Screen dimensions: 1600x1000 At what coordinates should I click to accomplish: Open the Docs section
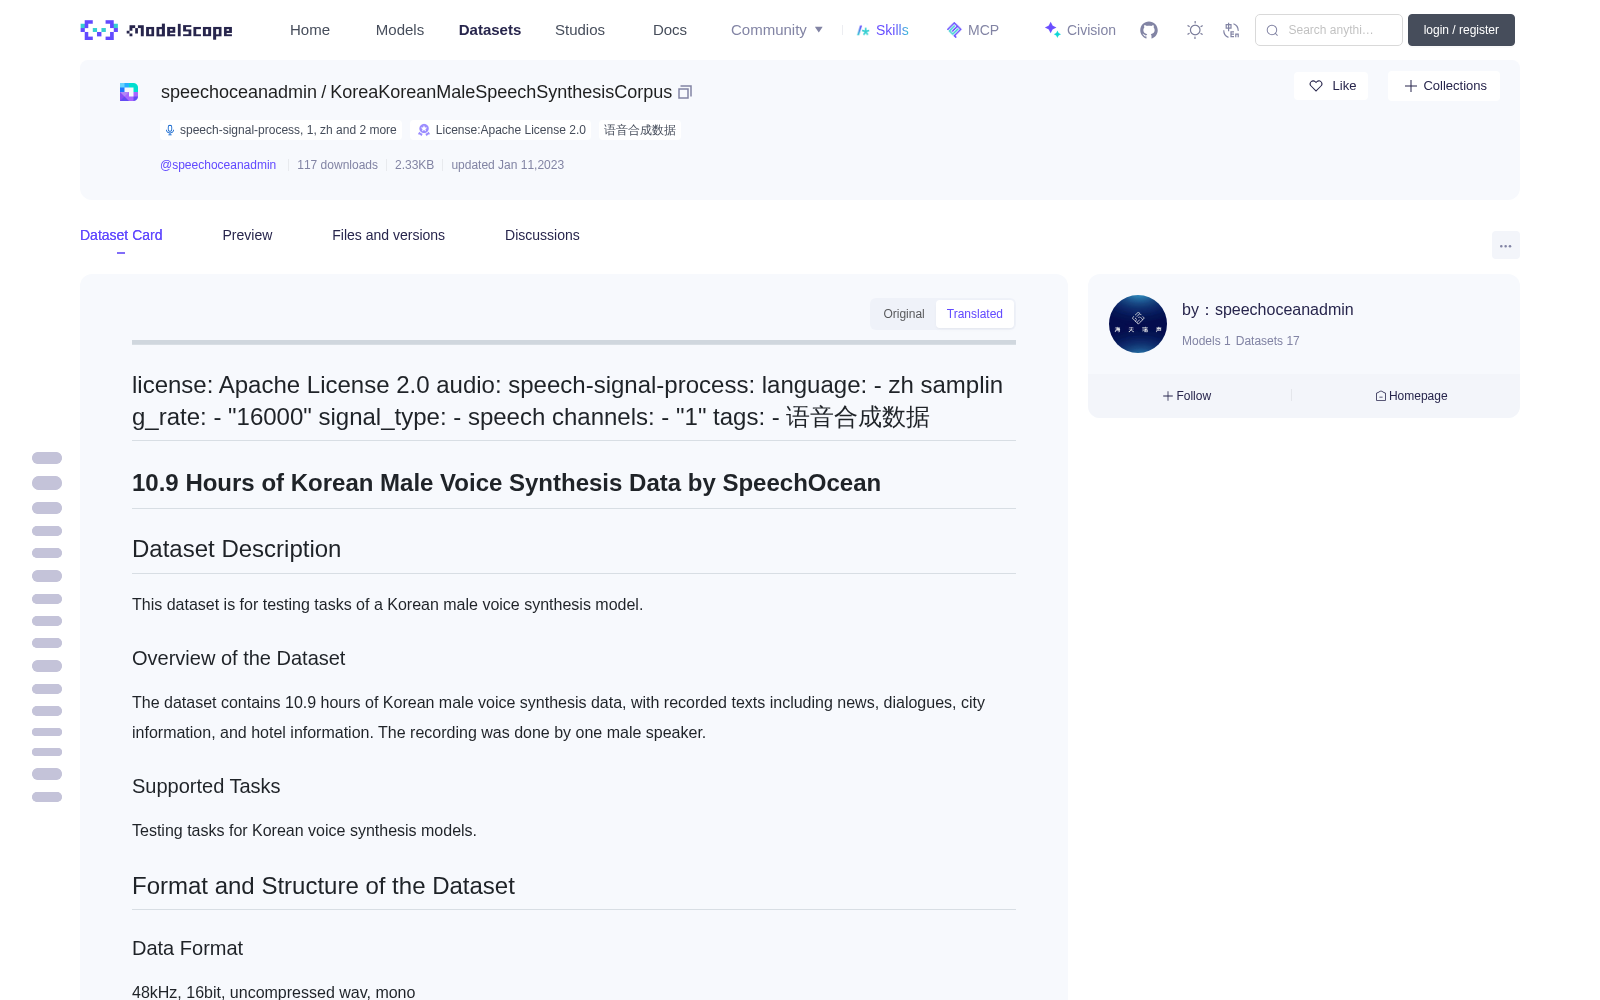point(670,30)
